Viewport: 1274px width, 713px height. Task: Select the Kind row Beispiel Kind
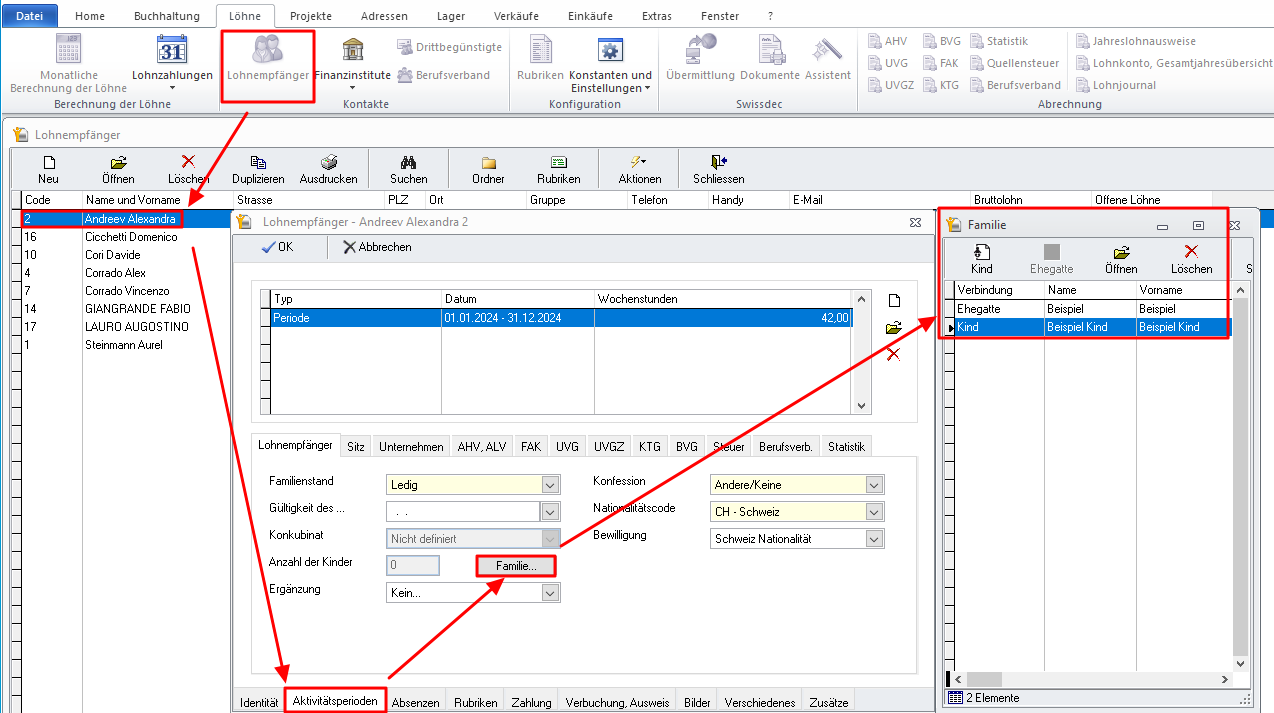(x=1093, y=327)
